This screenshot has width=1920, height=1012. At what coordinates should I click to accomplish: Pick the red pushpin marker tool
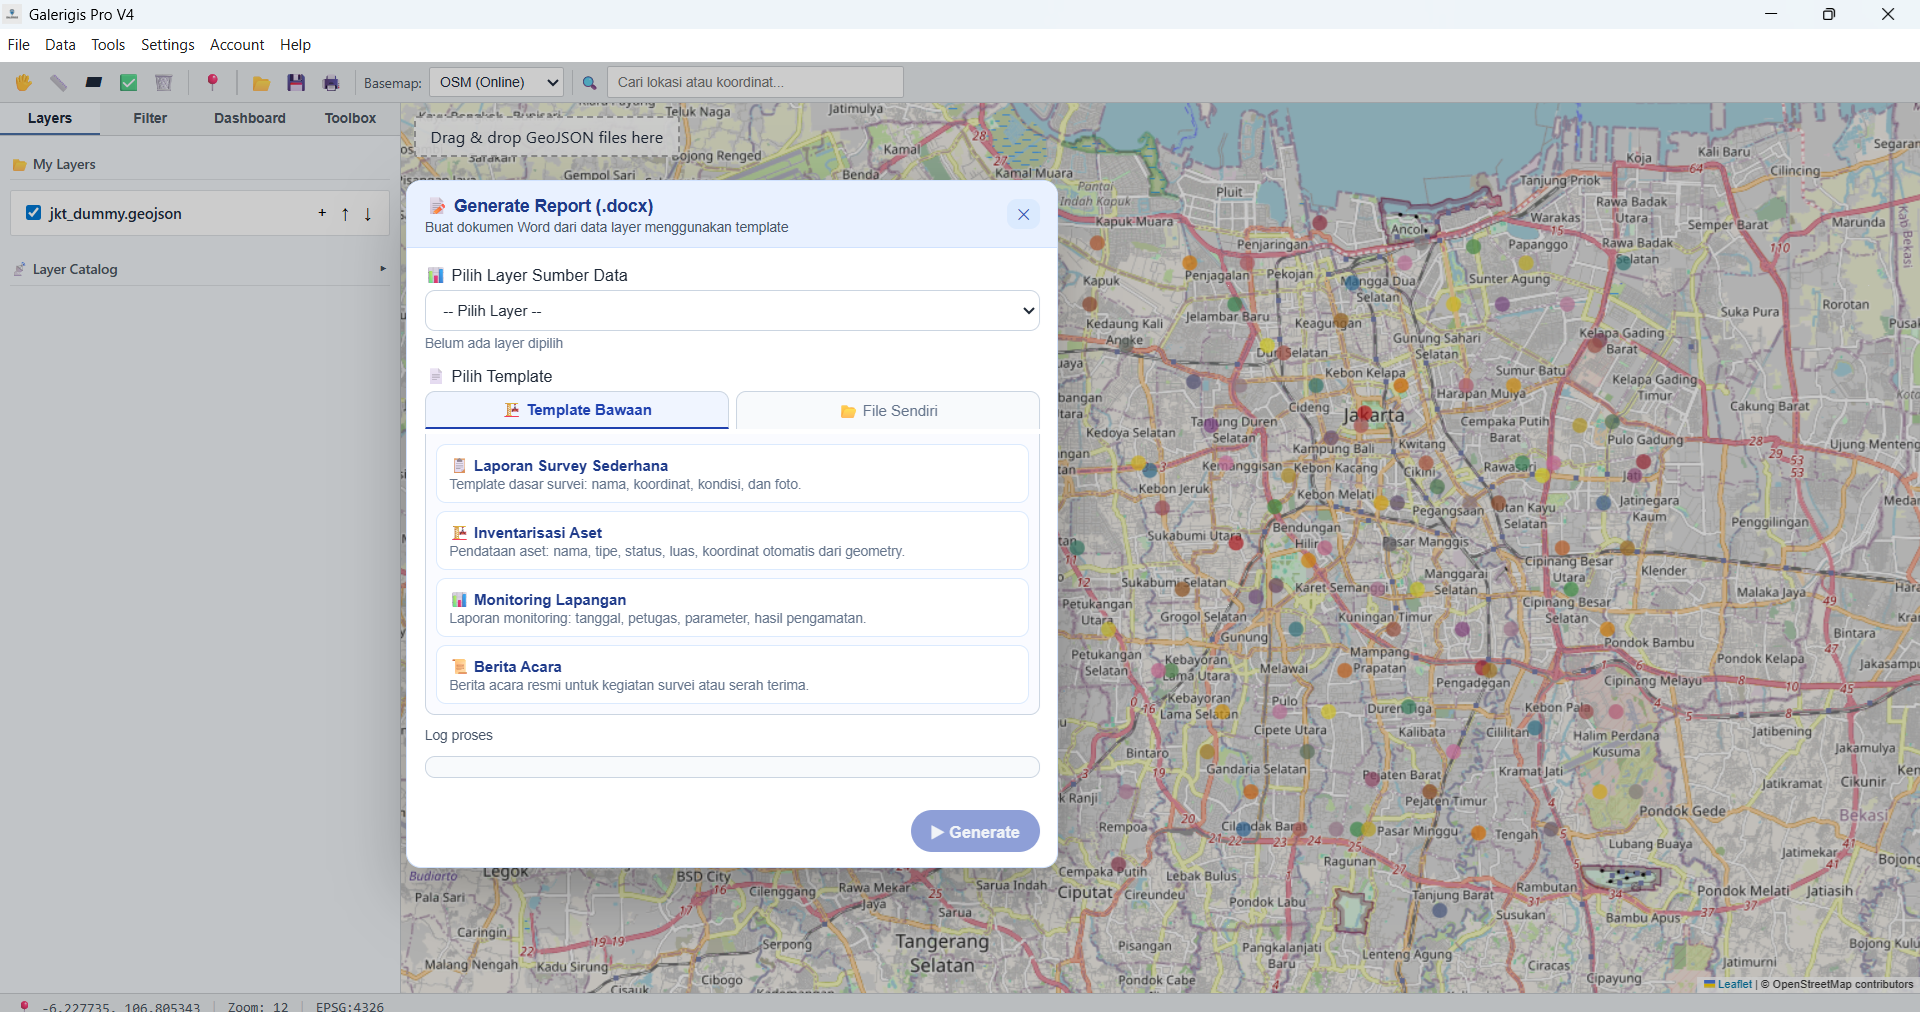pyautogui.click(x=212, y=83)
